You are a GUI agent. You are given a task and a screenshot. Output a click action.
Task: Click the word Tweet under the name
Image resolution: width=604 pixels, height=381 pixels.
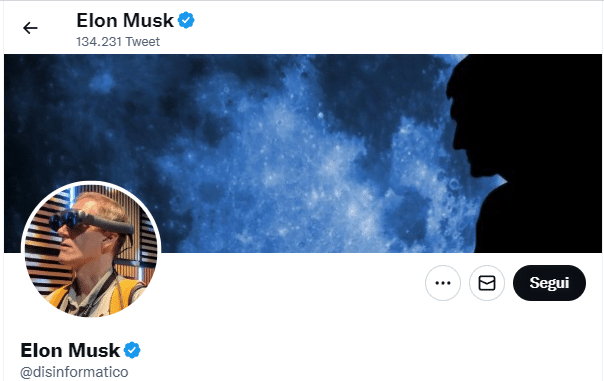point(143,42)
